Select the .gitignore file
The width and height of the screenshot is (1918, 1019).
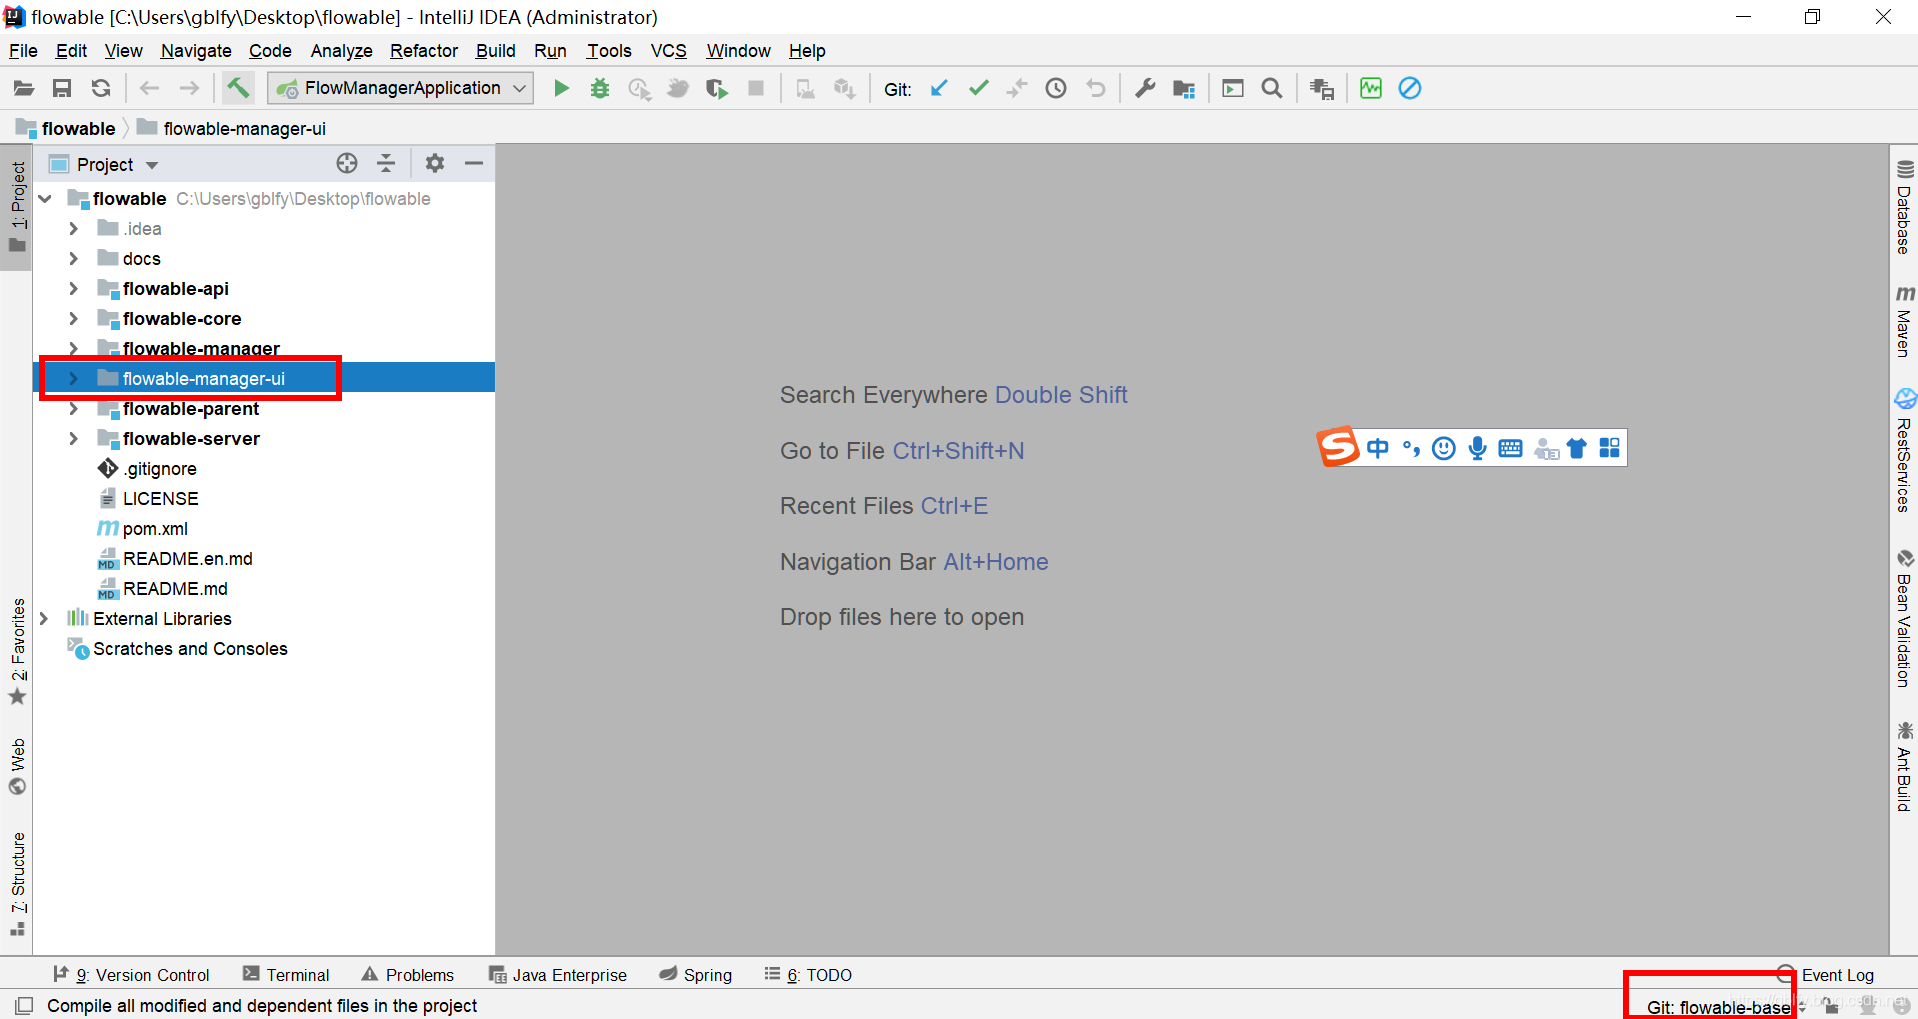coord(160,469)
